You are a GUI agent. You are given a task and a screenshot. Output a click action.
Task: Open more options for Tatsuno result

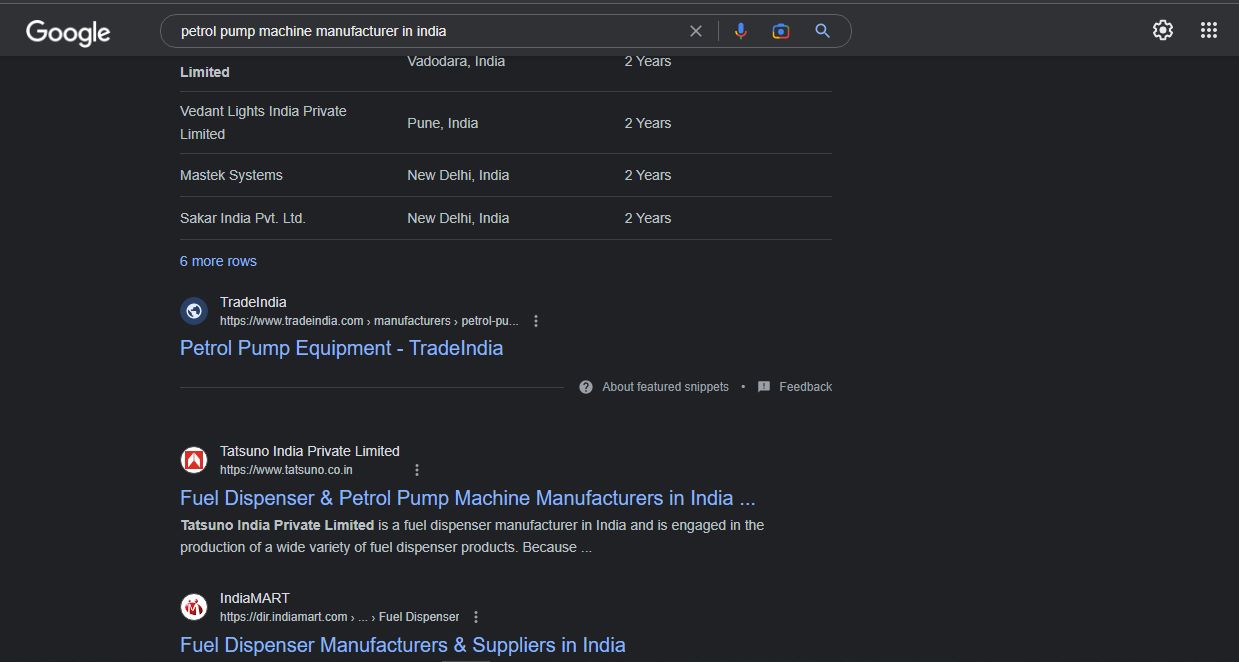(x=417, y=470)
